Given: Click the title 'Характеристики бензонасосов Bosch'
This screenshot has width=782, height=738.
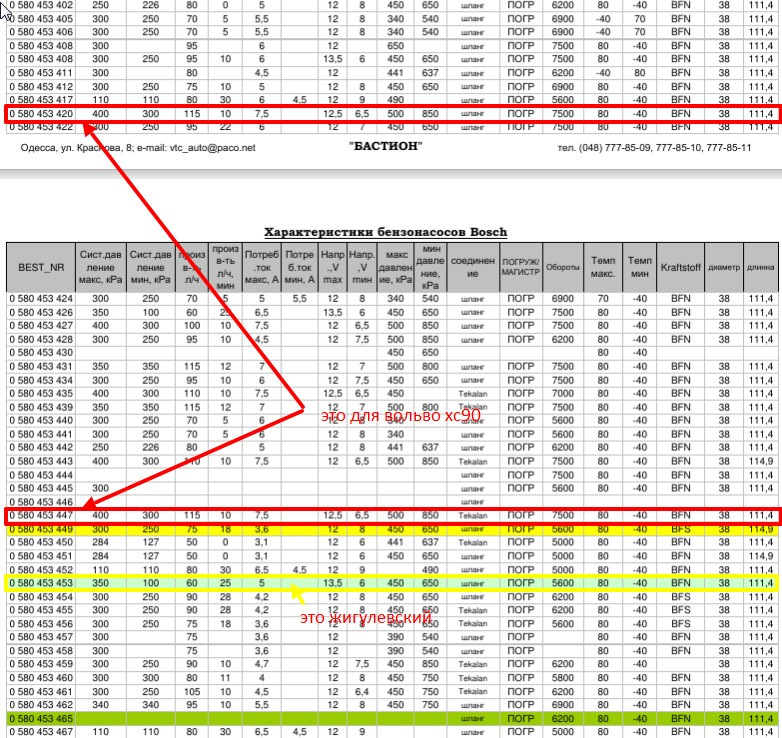Looking at the screenshot, I should pos(386,232).
